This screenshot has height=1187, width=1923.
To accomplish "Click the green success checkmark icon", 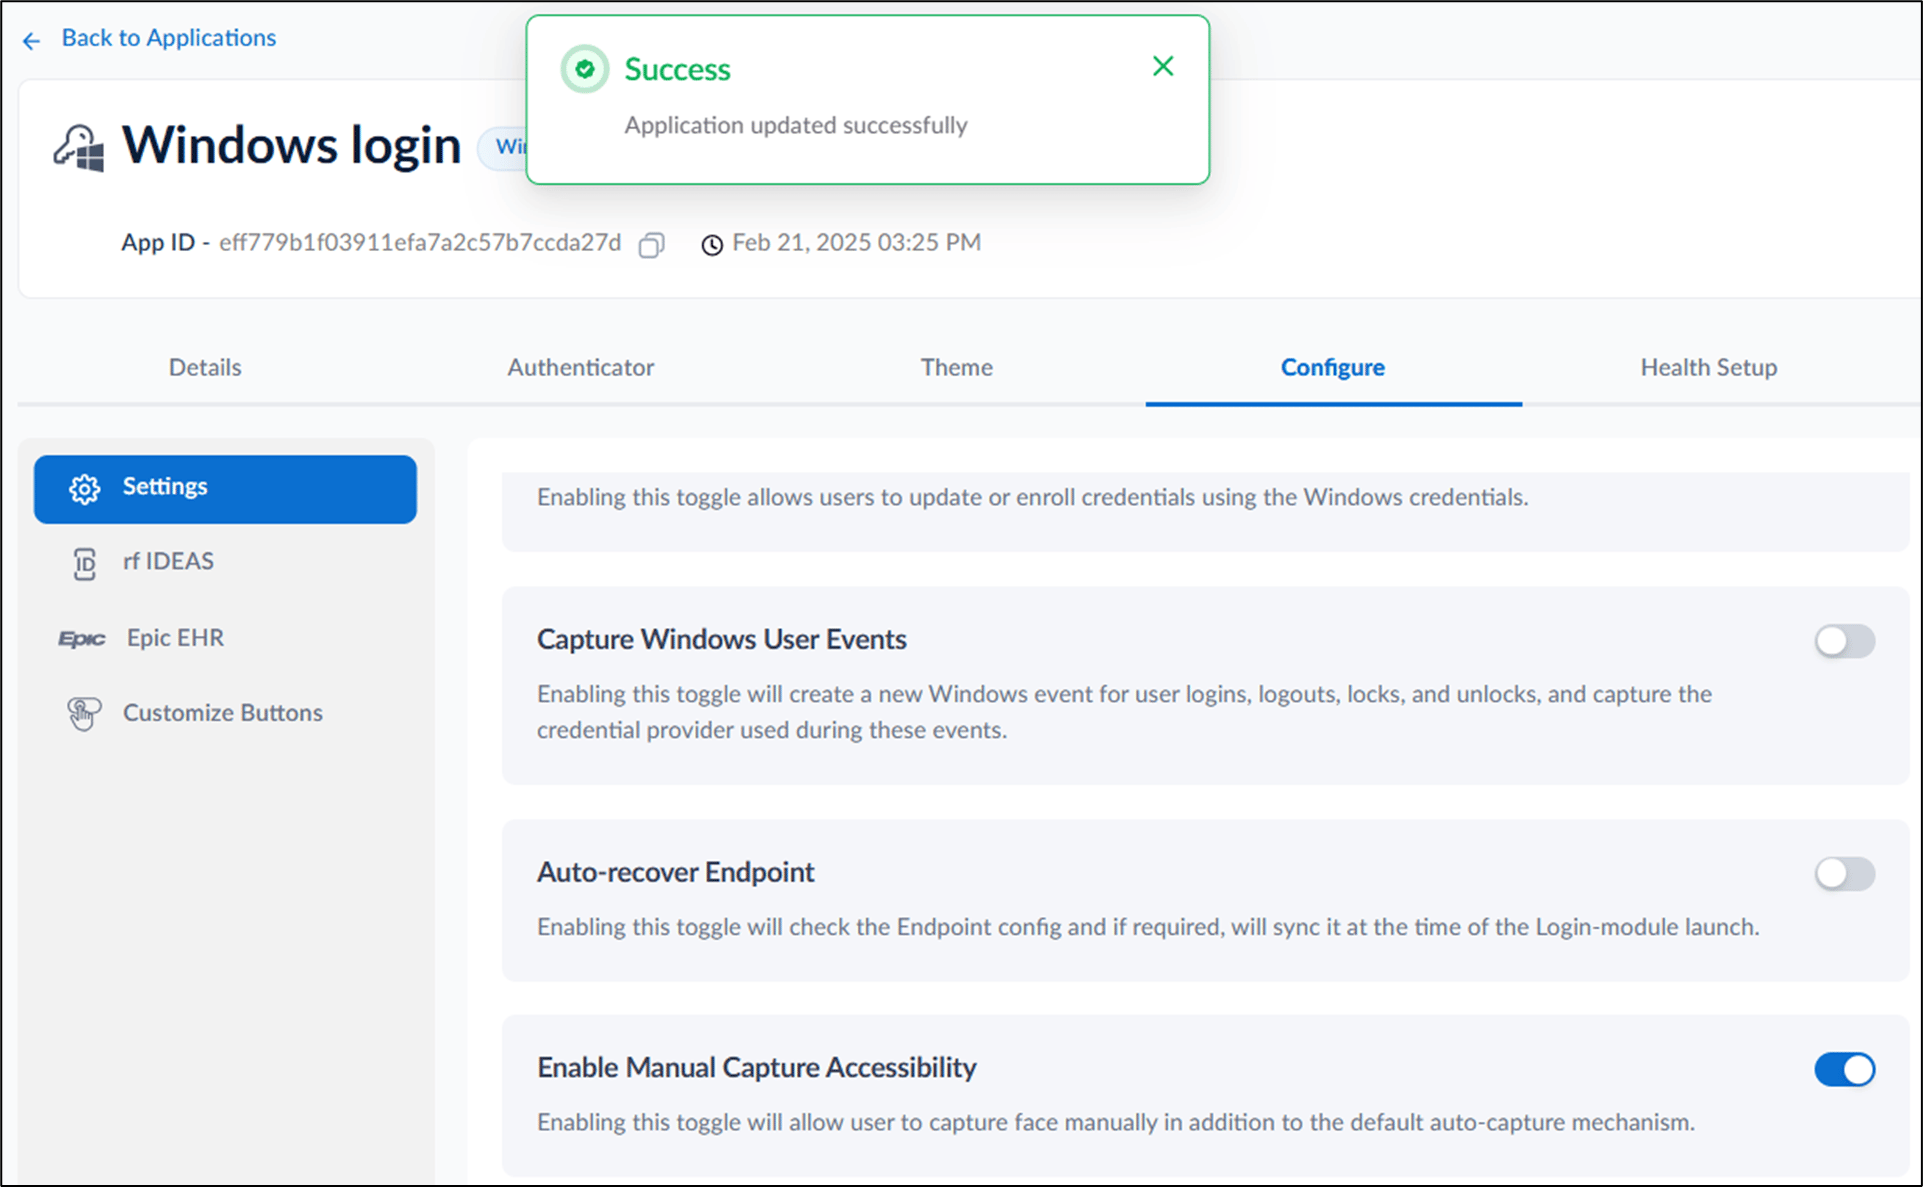I will pyautogui.click(x=585, y=69).
